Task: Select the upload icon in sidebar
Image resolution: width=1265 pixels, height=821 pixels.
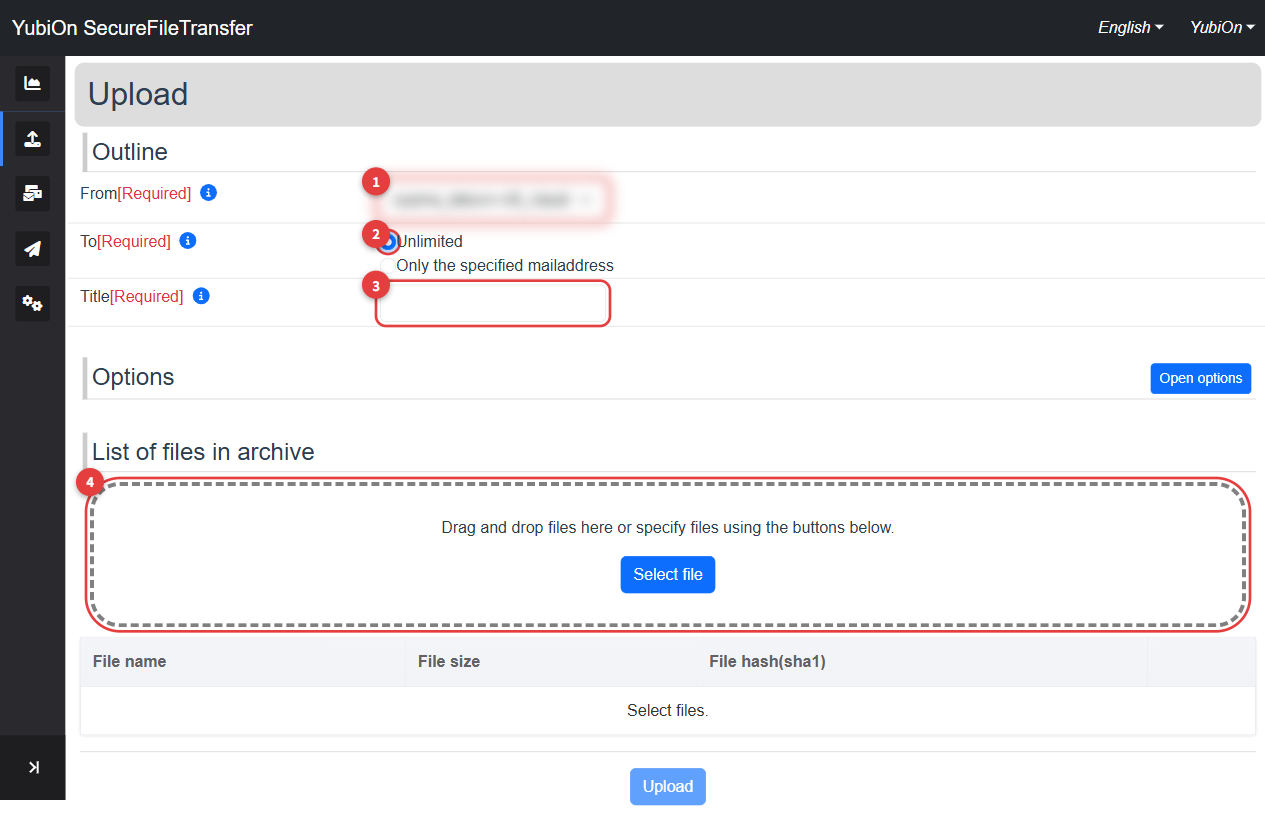Action: click(x=32, y=138)
